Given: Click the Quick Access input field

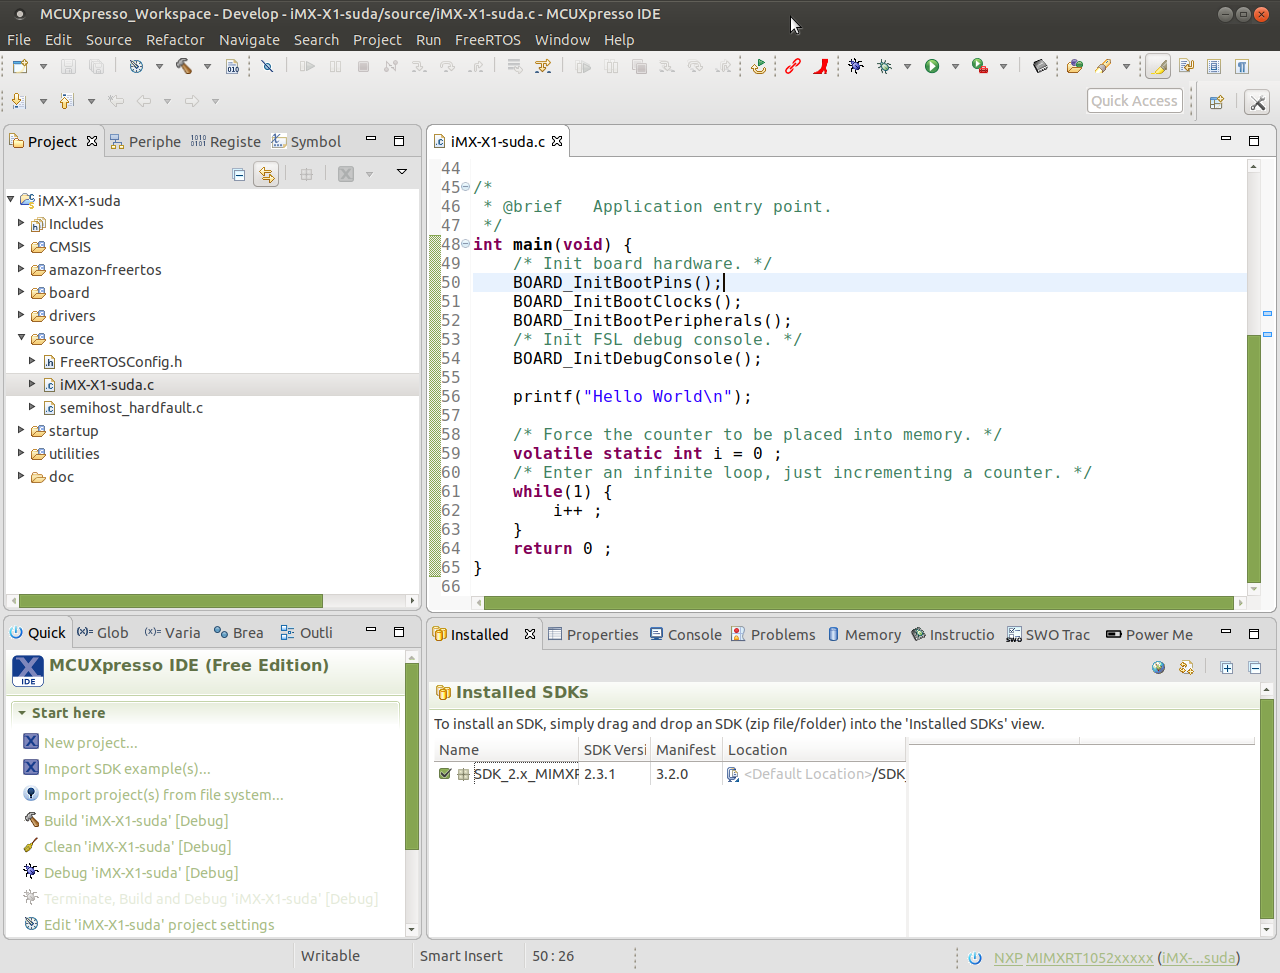Looking at the screenshot, I should 1135,101.
